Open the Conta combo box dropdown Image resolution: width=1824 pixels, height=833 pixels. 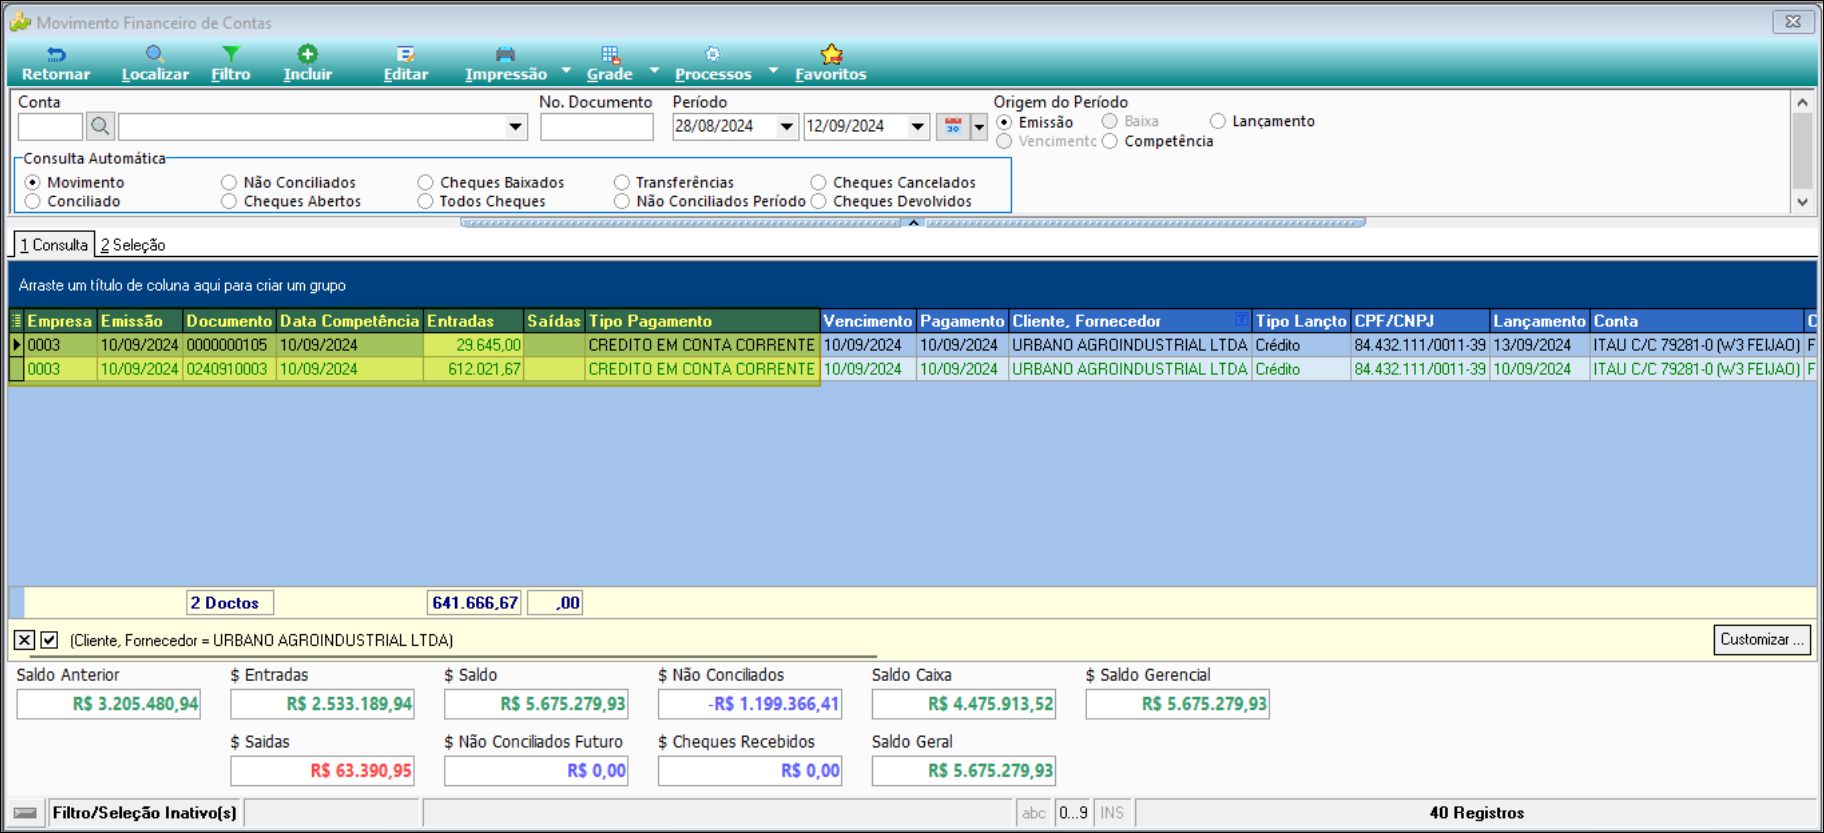[515, 127]
